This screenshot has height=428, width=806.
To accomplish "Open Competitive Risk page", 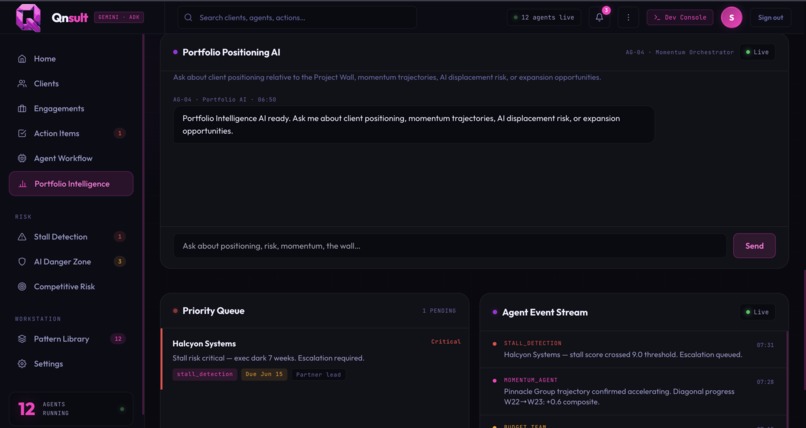I will coord(71,287).
